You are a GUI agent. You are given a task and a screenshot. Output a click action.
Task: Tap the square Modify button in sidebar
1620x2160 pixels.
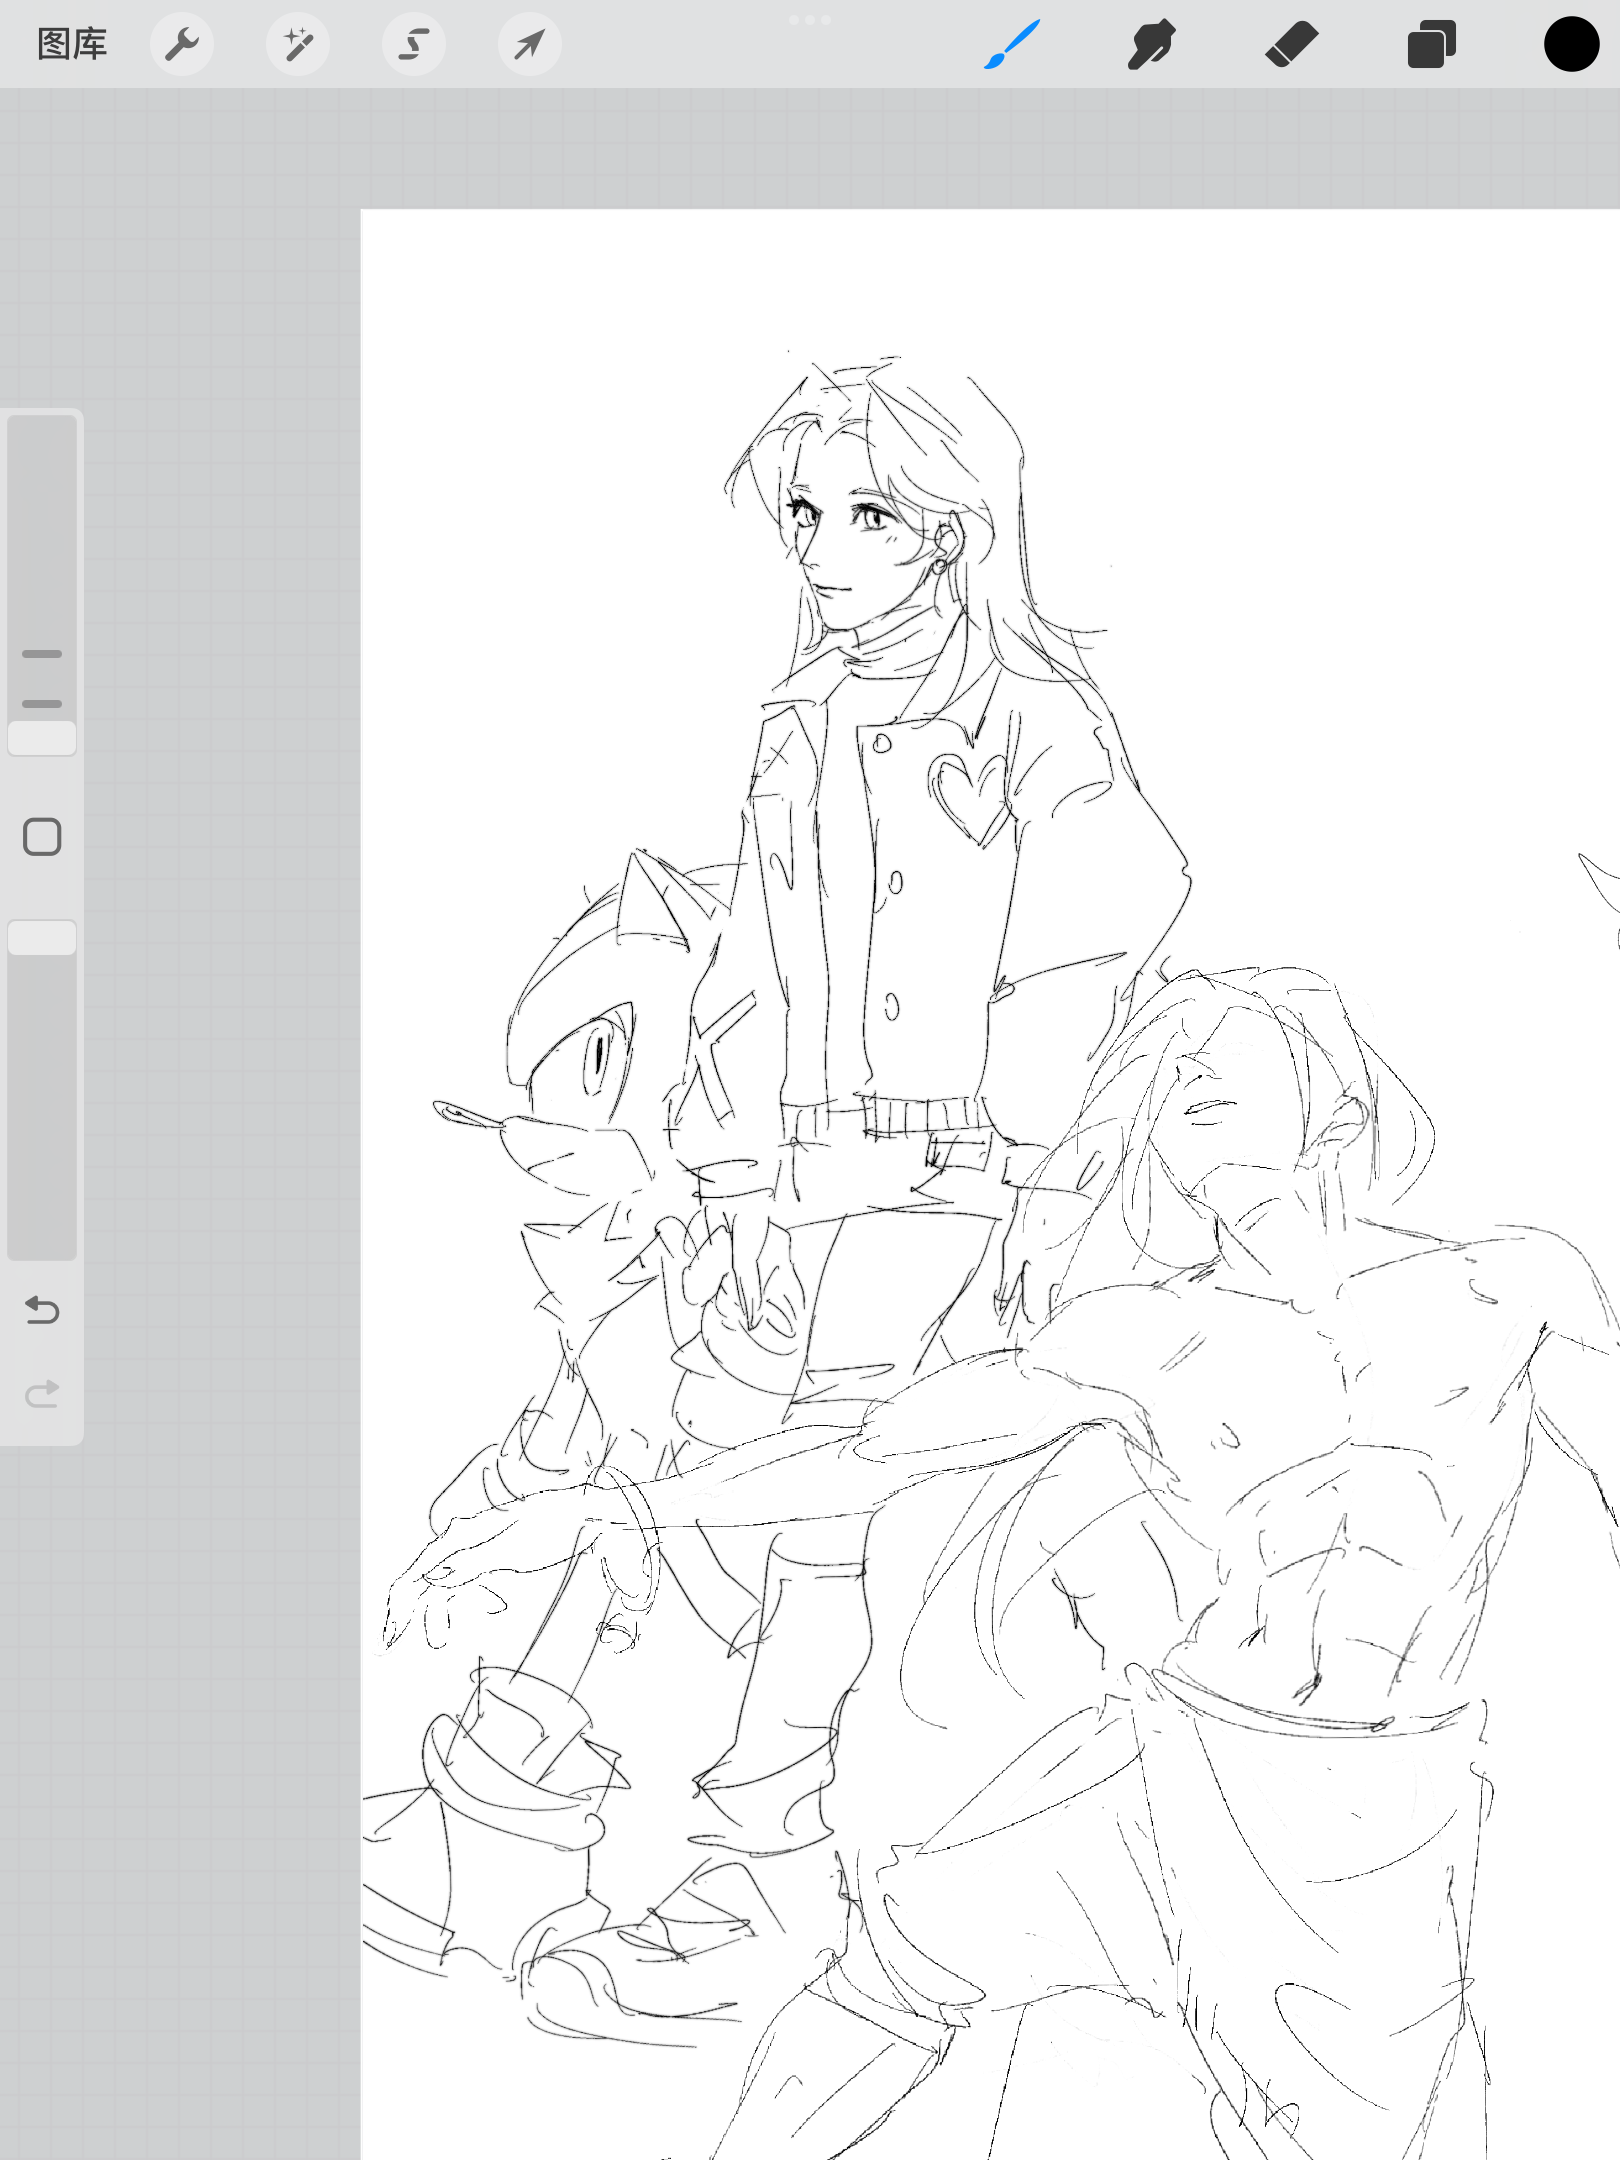pos(42,837)
